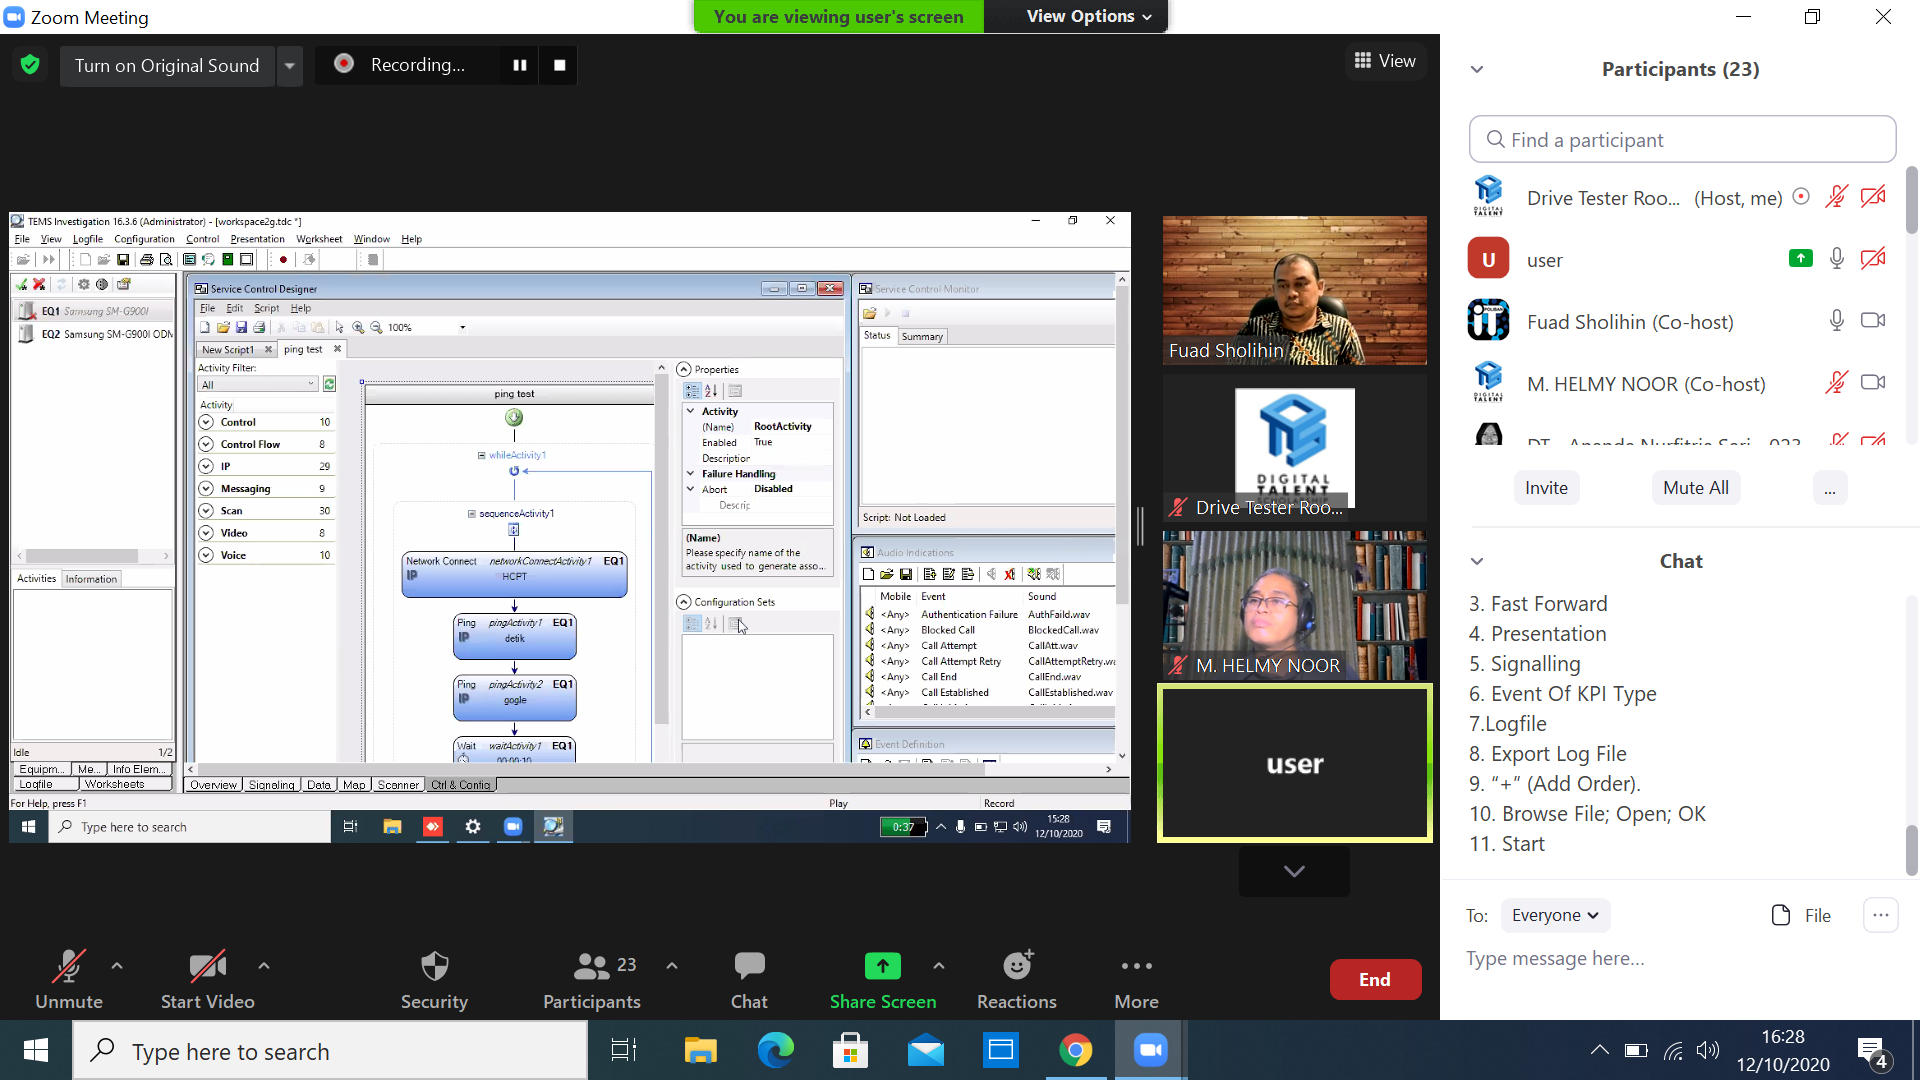The width and height of the screenshot is (1920, 1080).
Task: Open the Everyone recipient dropdown
Action: coord(1555,915)
